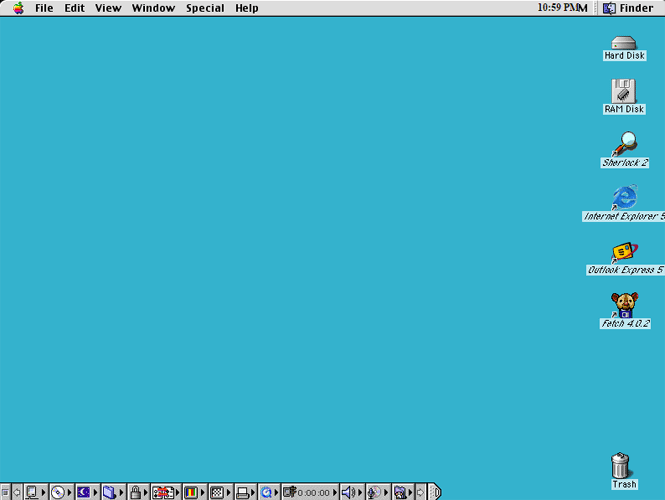665x500 pixels.
Task: Click the 'RAM Disk' label text
Action: (x=624, y=109)
